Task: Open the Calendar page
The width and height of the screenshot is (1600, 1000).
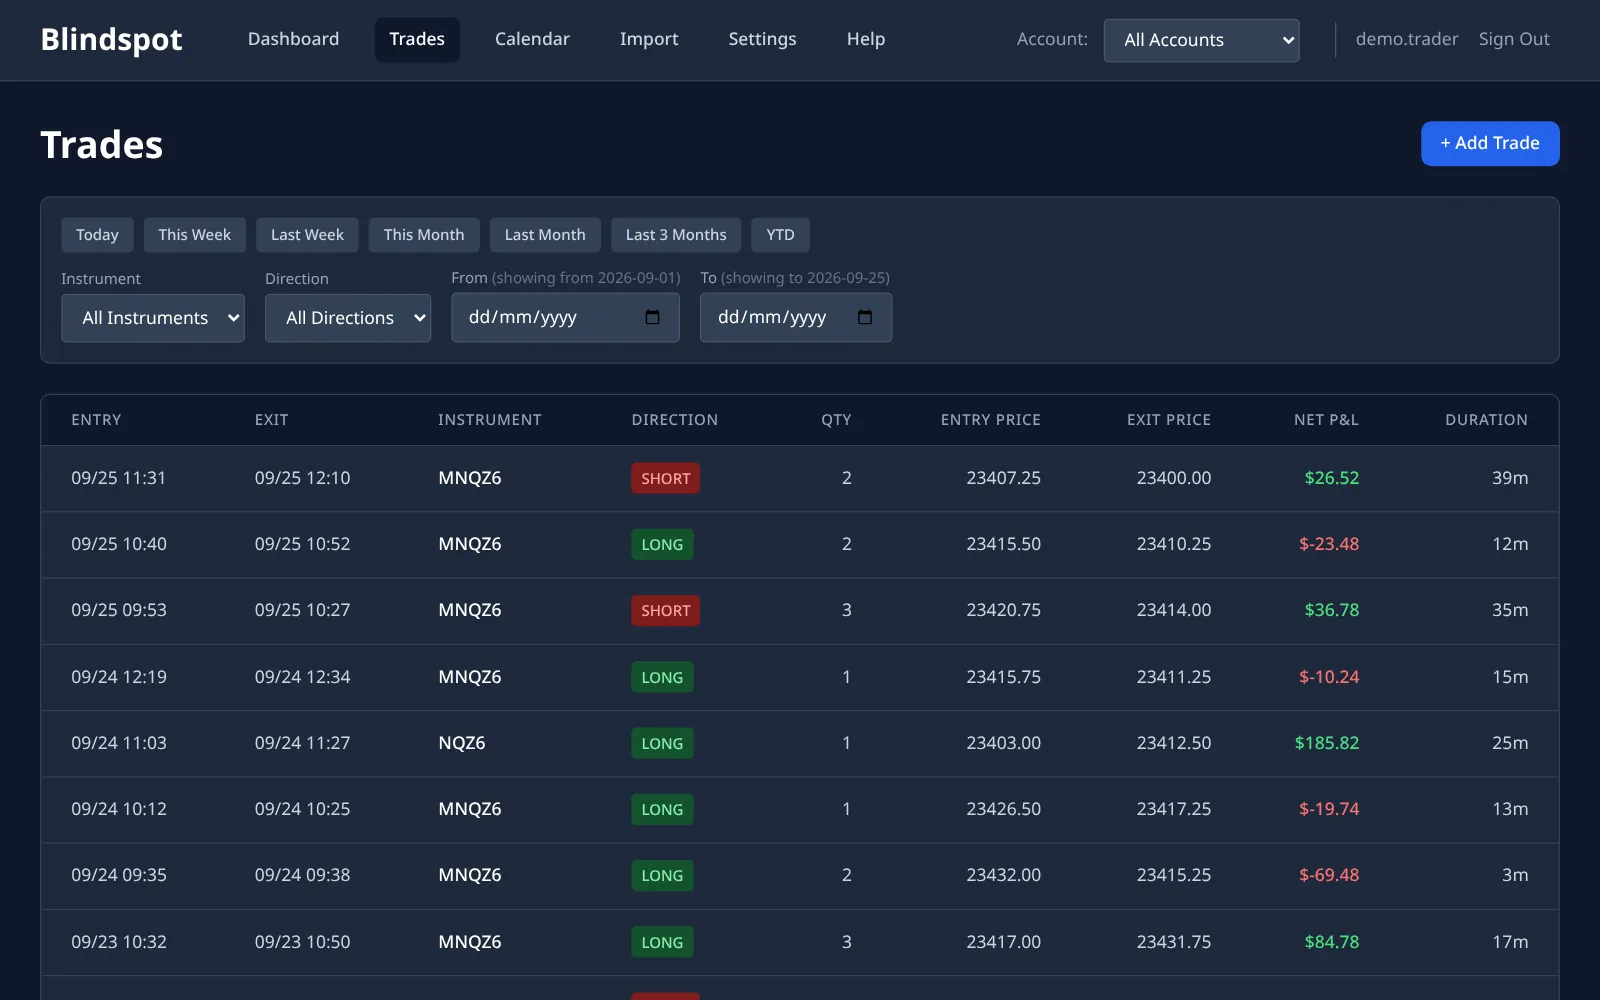Action: pos(532,39)
